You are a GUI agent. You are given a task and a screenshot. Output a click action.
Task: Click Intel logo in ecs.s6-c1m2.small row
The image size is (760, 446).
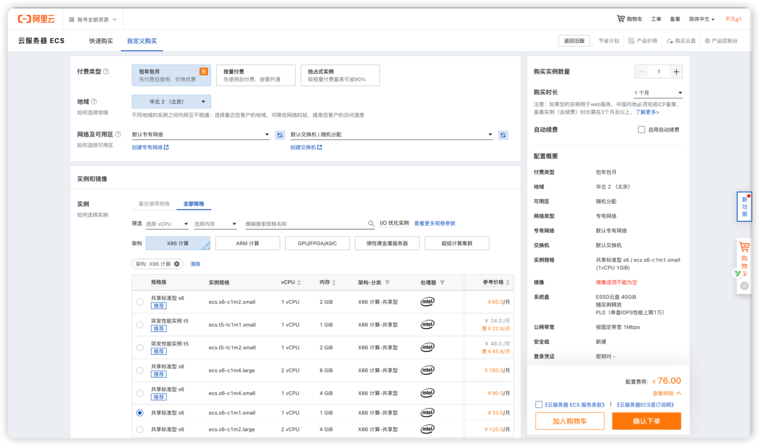(x=427, y=302)
